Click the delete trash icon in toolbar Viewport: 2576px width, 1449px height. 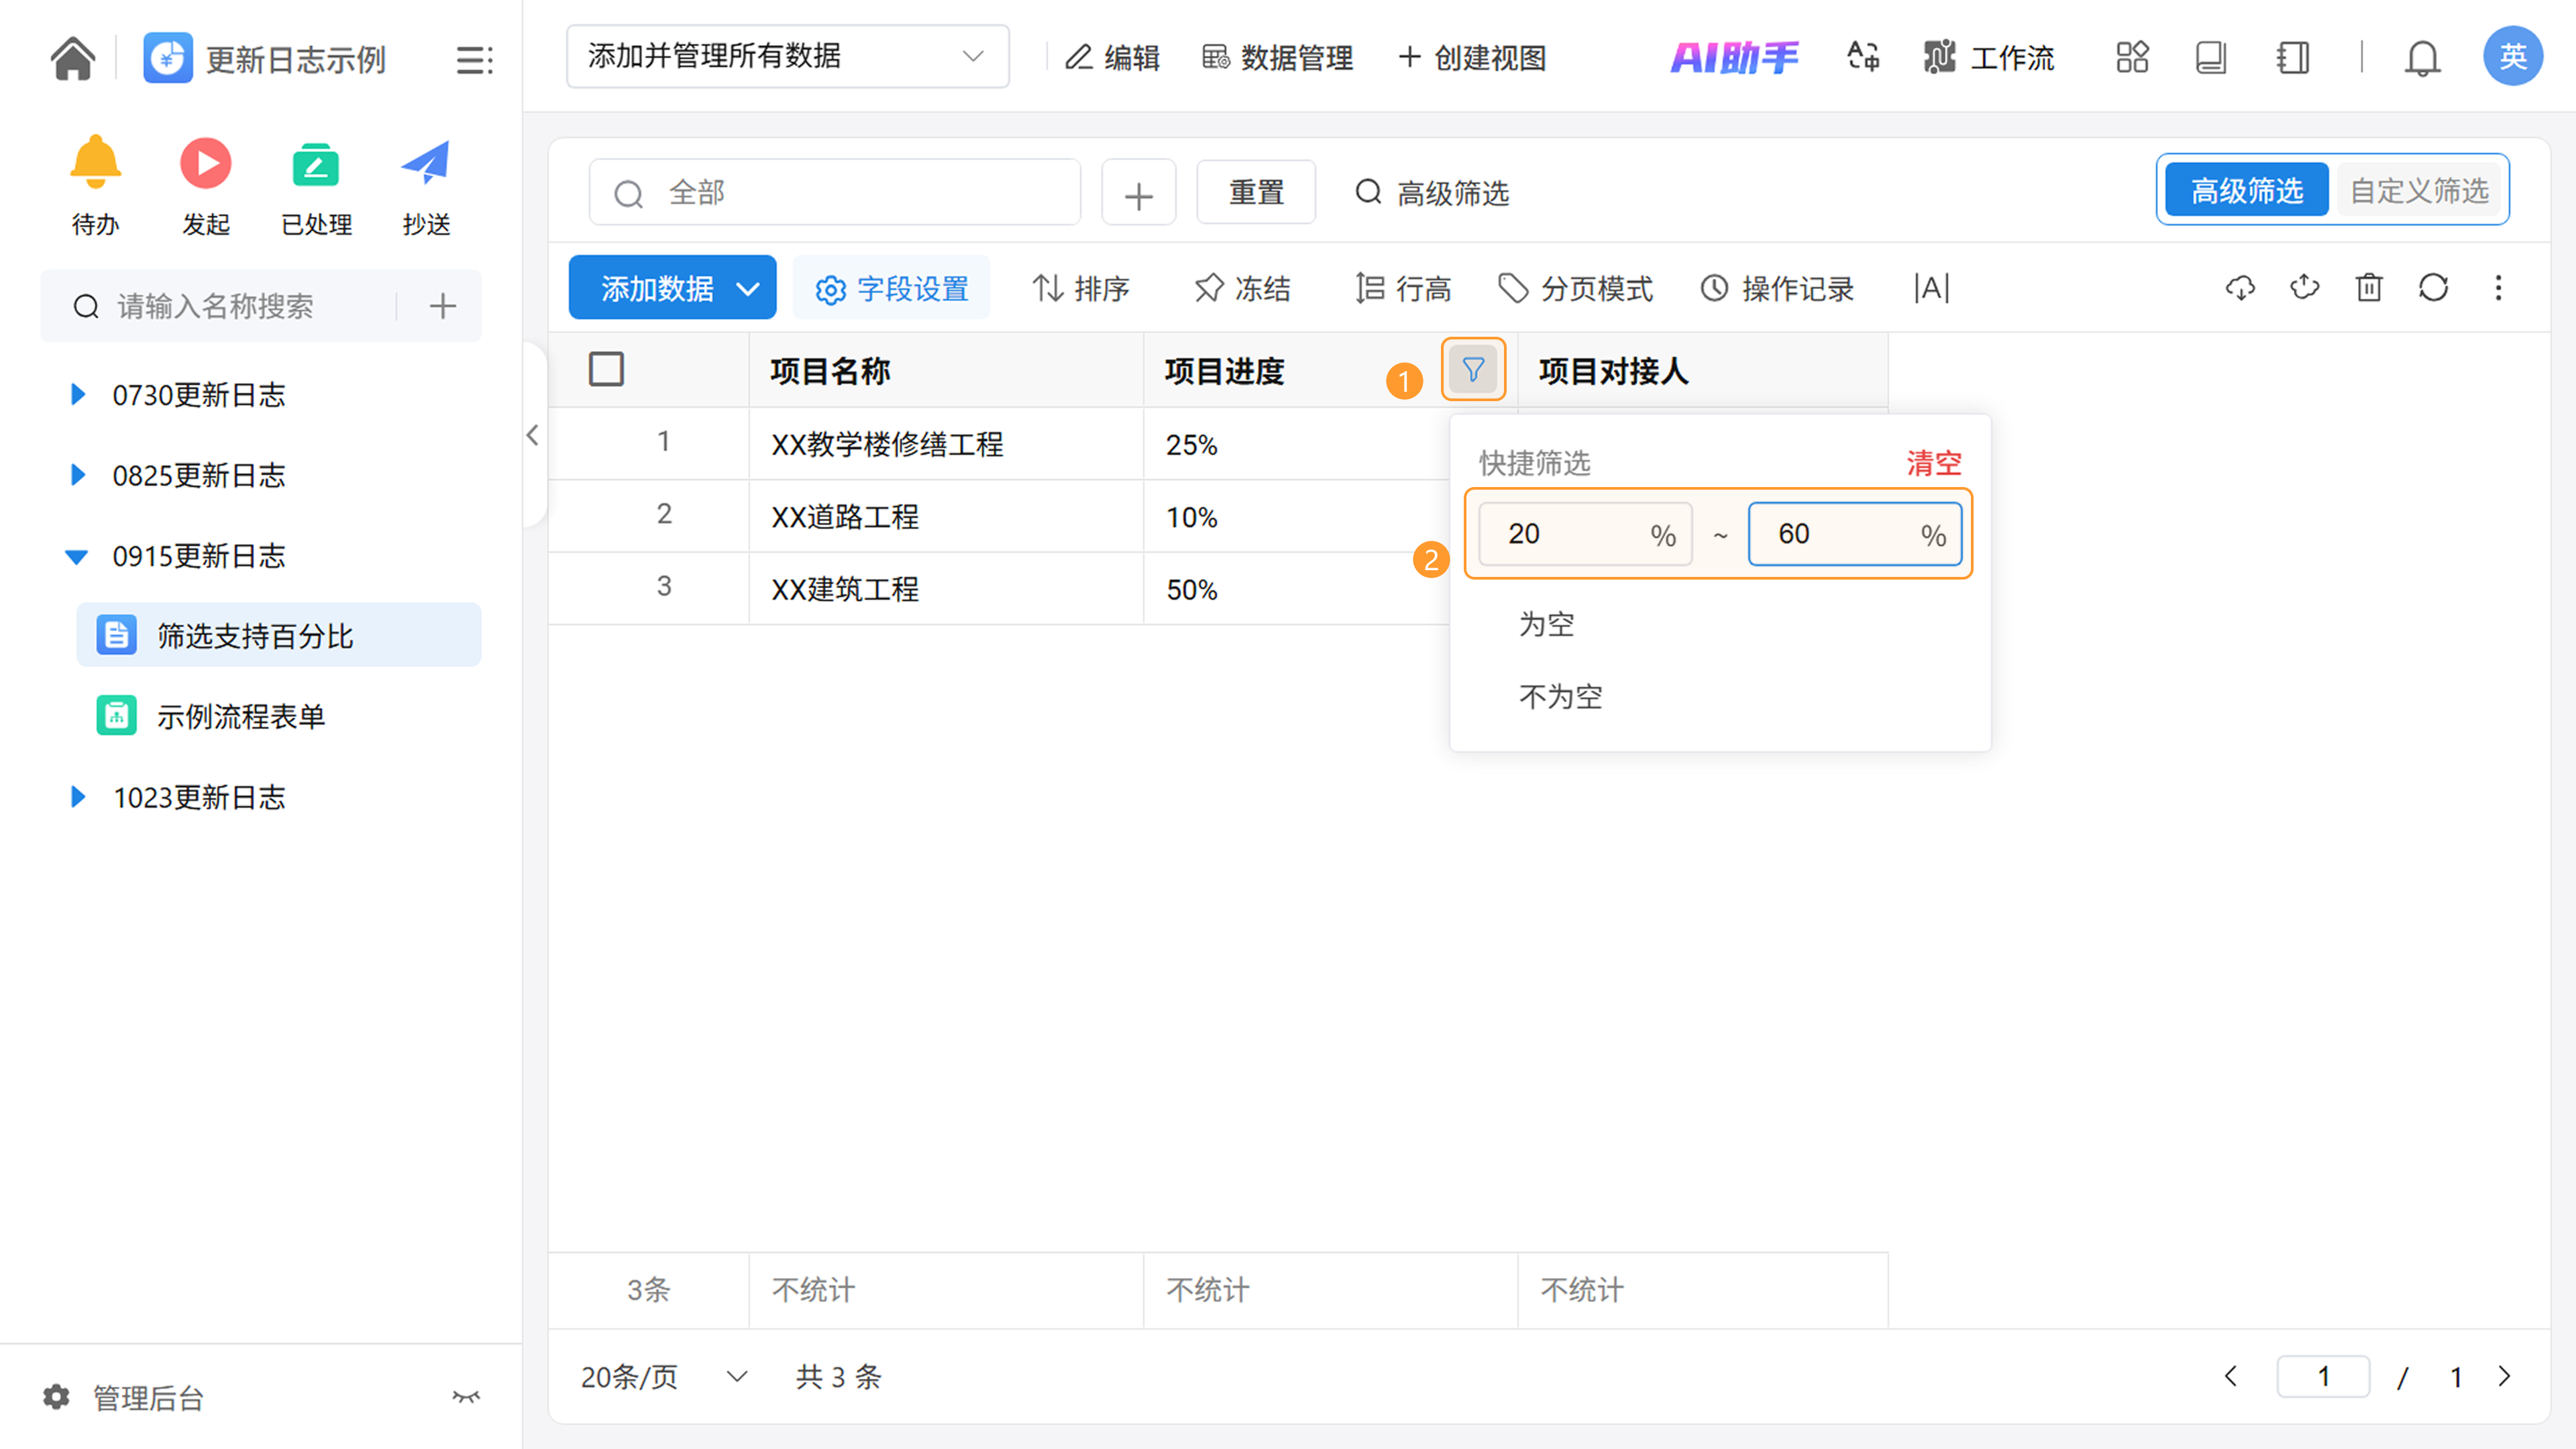2368,288
